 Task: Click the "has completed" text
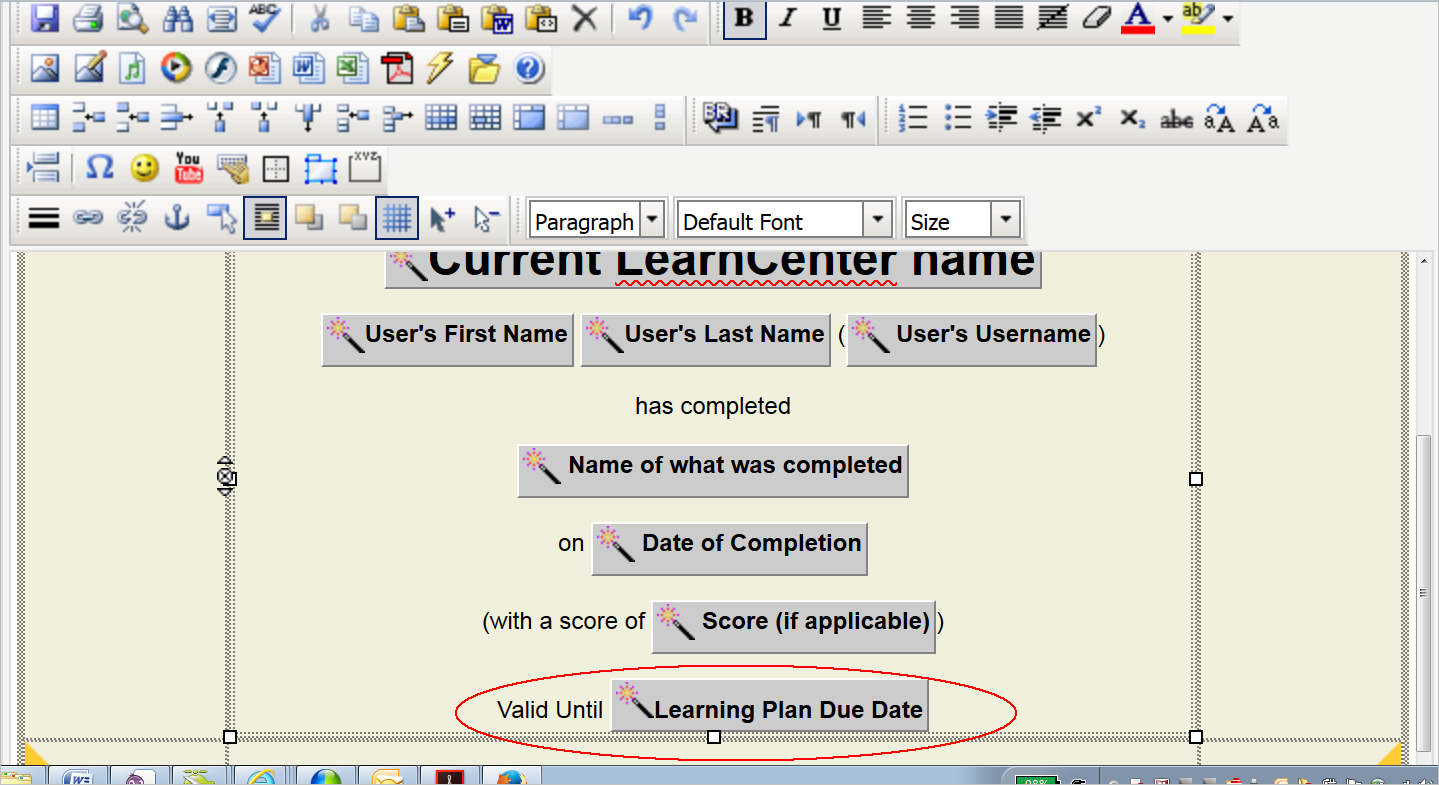(713, 406)
